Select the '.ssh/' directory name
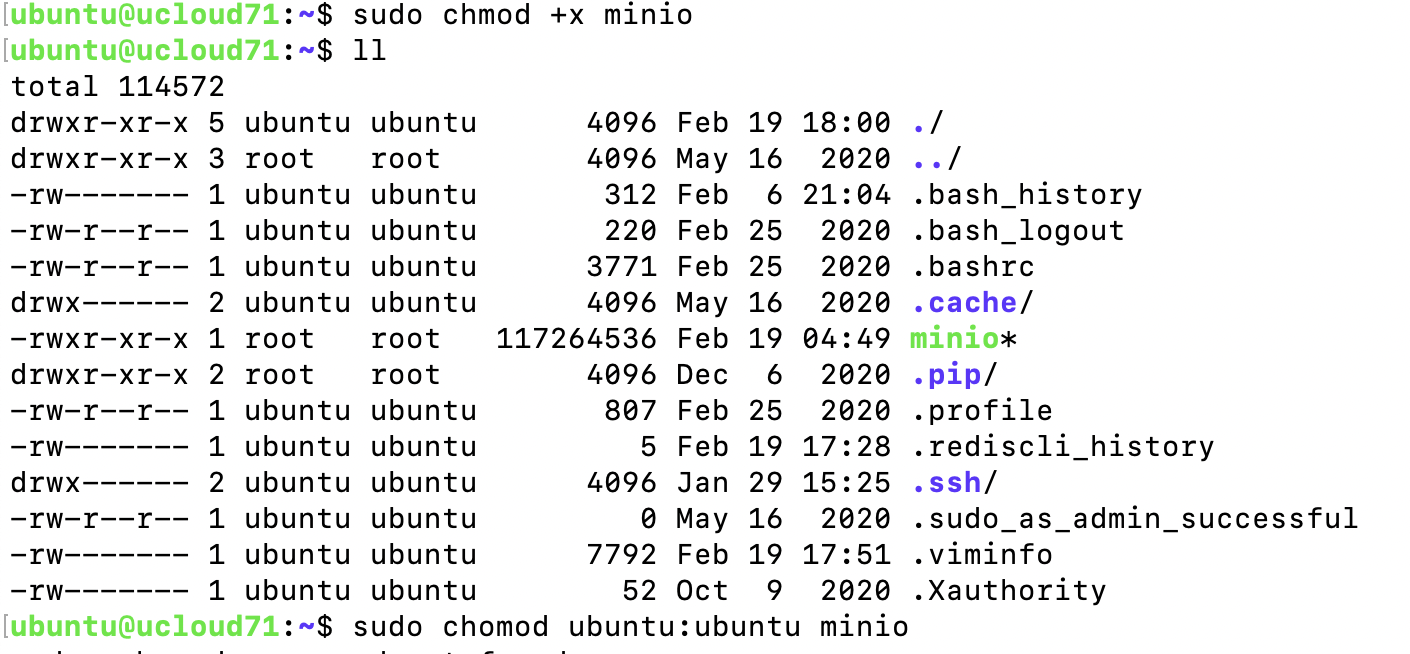This screenshot has height=654, width=1410. click(955, 483)
